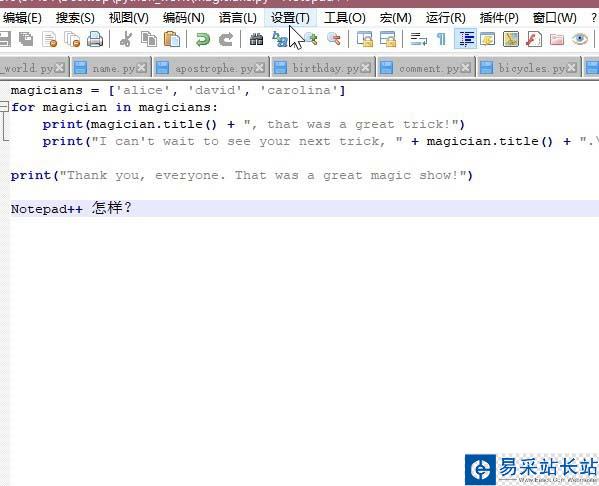This screenshot has height=486, width=599.
Task: Click the 'I can't wait to see' print line
Action: (320, 141)
